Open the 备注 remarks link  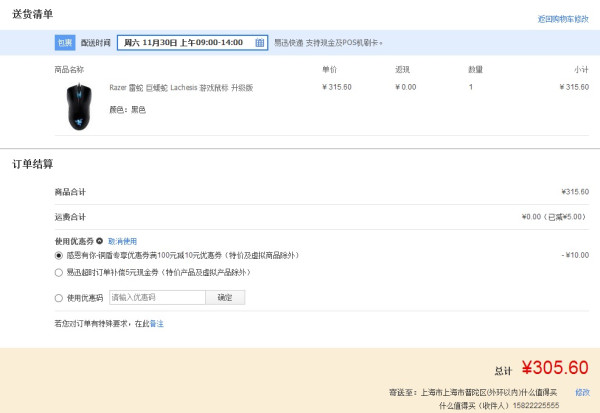pos(157,324)
